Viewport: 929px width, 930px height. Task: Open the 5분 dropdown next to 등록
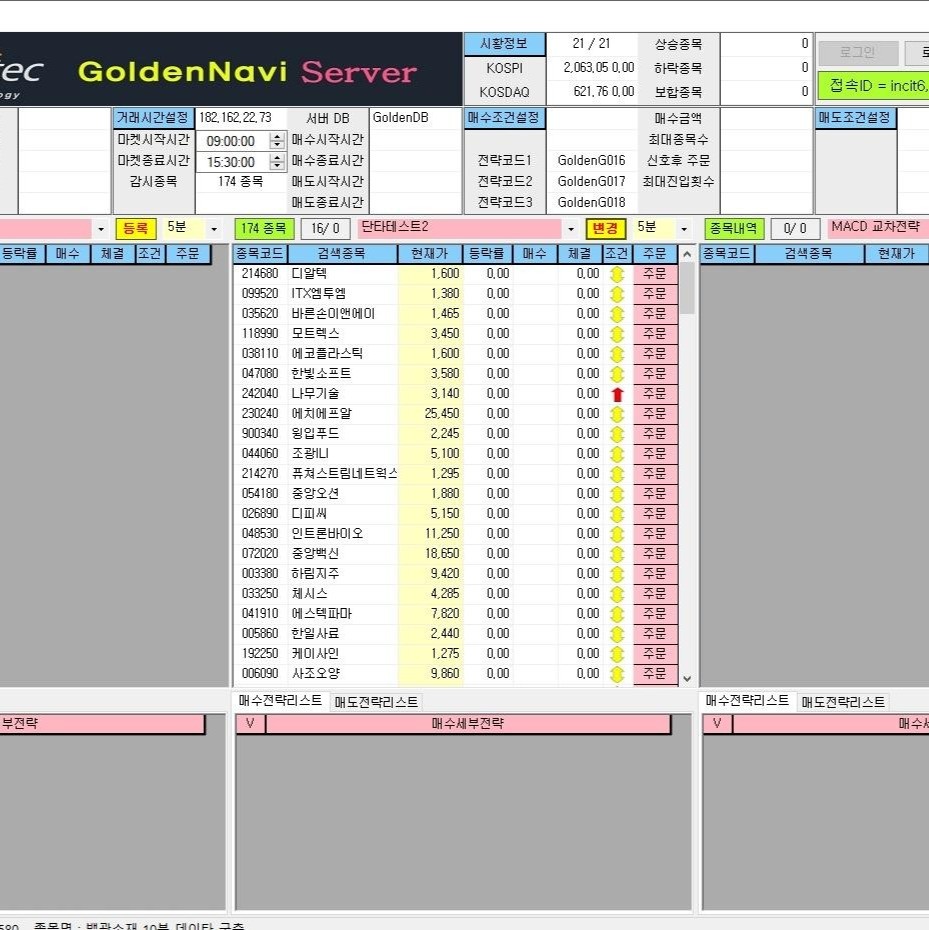click(213, 229)
